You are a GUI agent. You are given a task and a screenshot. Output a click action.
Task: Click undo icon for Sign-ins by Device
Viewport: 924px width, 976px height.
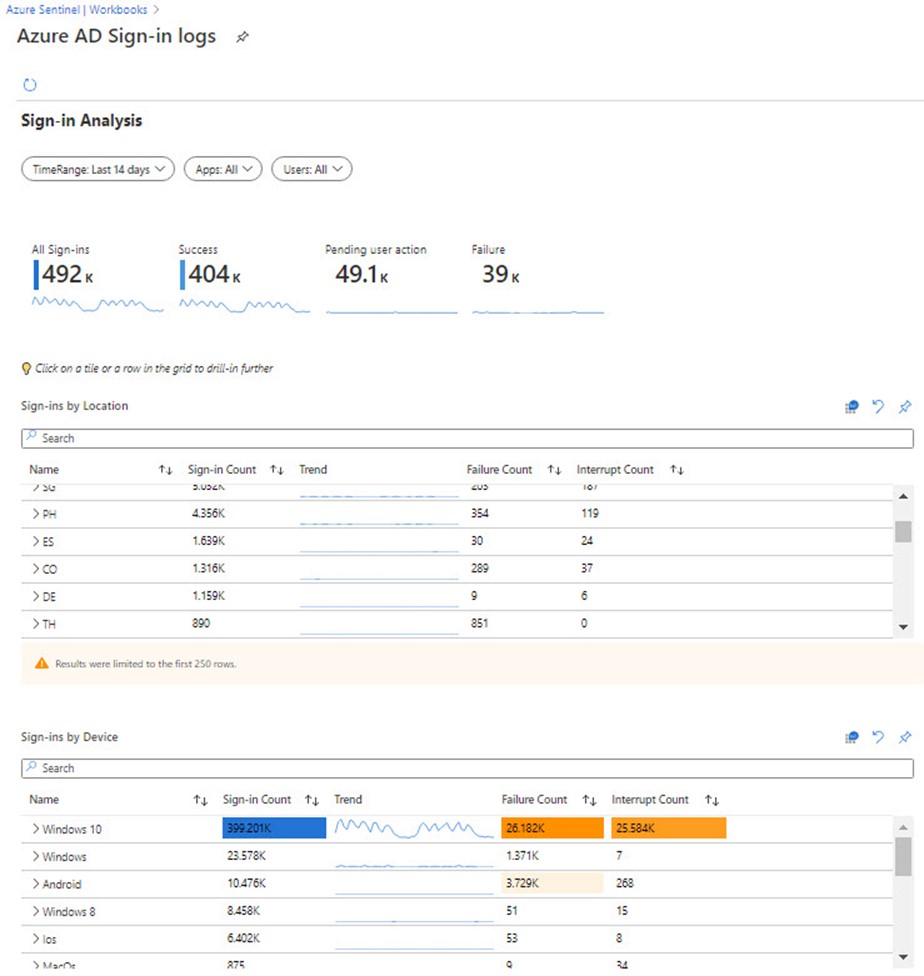click(x=878, y=737)
